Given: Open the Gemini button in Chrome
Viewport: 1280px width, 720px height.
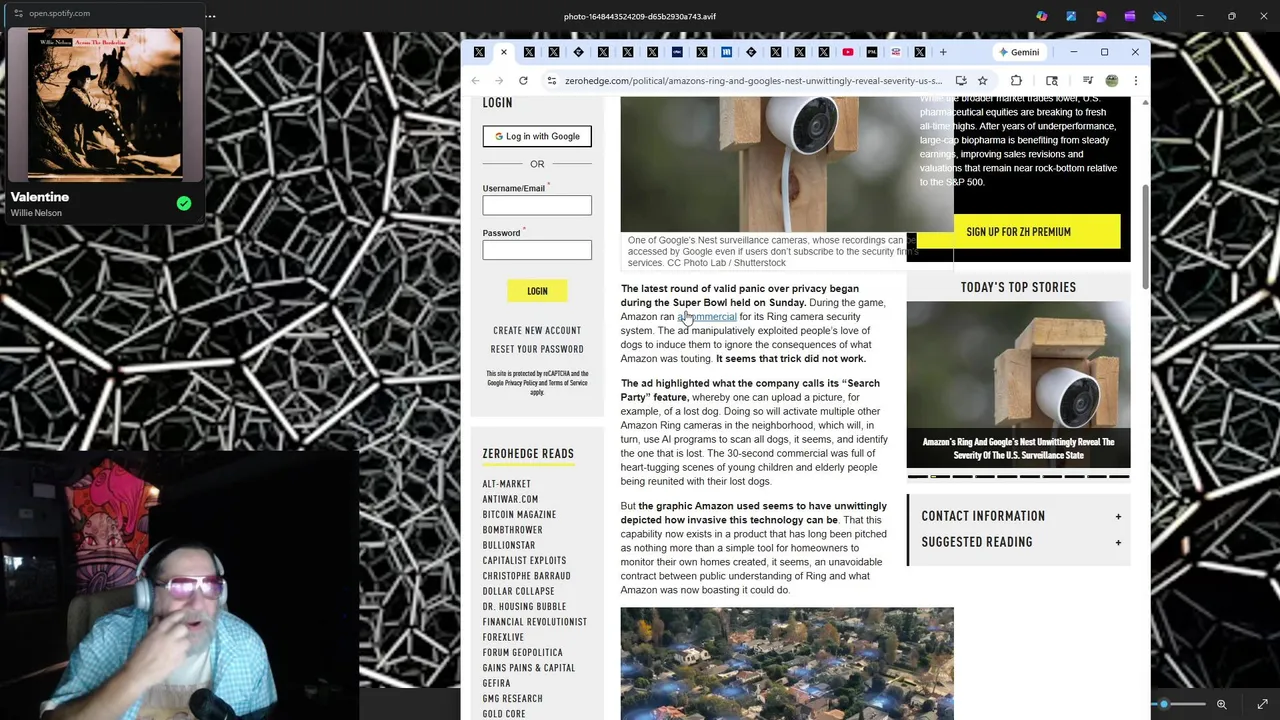Looking at the screenshot, I should point(1019,52).
